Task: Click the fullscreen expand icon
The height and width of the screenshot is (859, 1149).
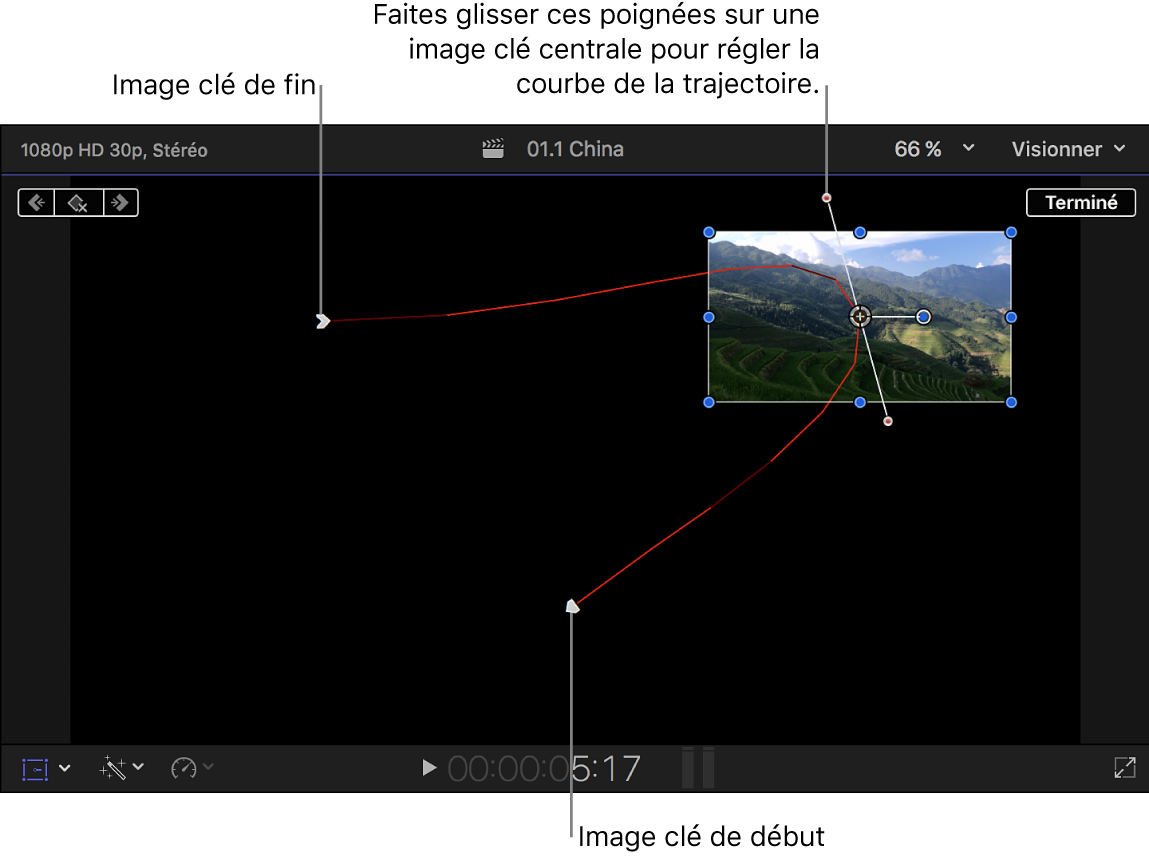Action: coord(1124,767)
